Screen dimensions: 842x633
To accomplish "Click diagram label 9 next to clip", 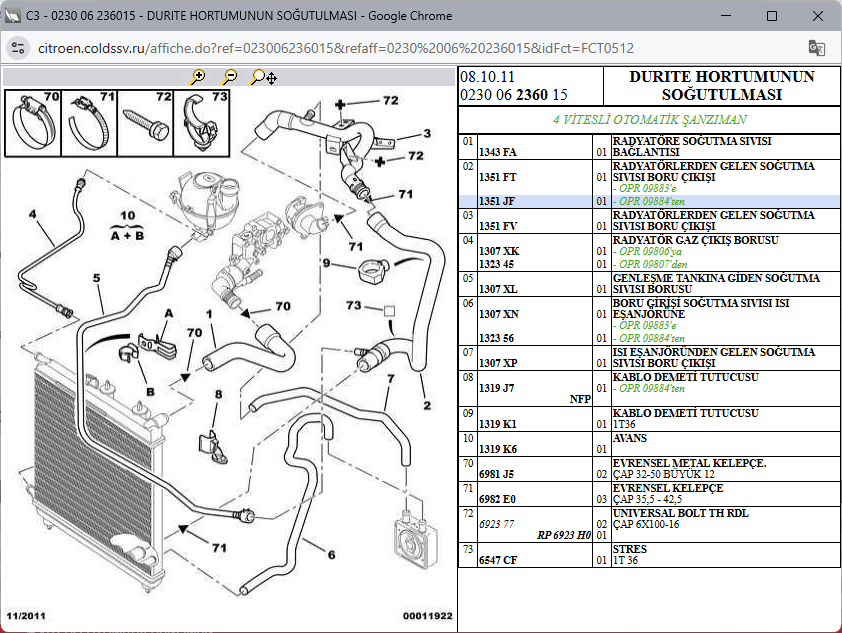I will point(326,263).
